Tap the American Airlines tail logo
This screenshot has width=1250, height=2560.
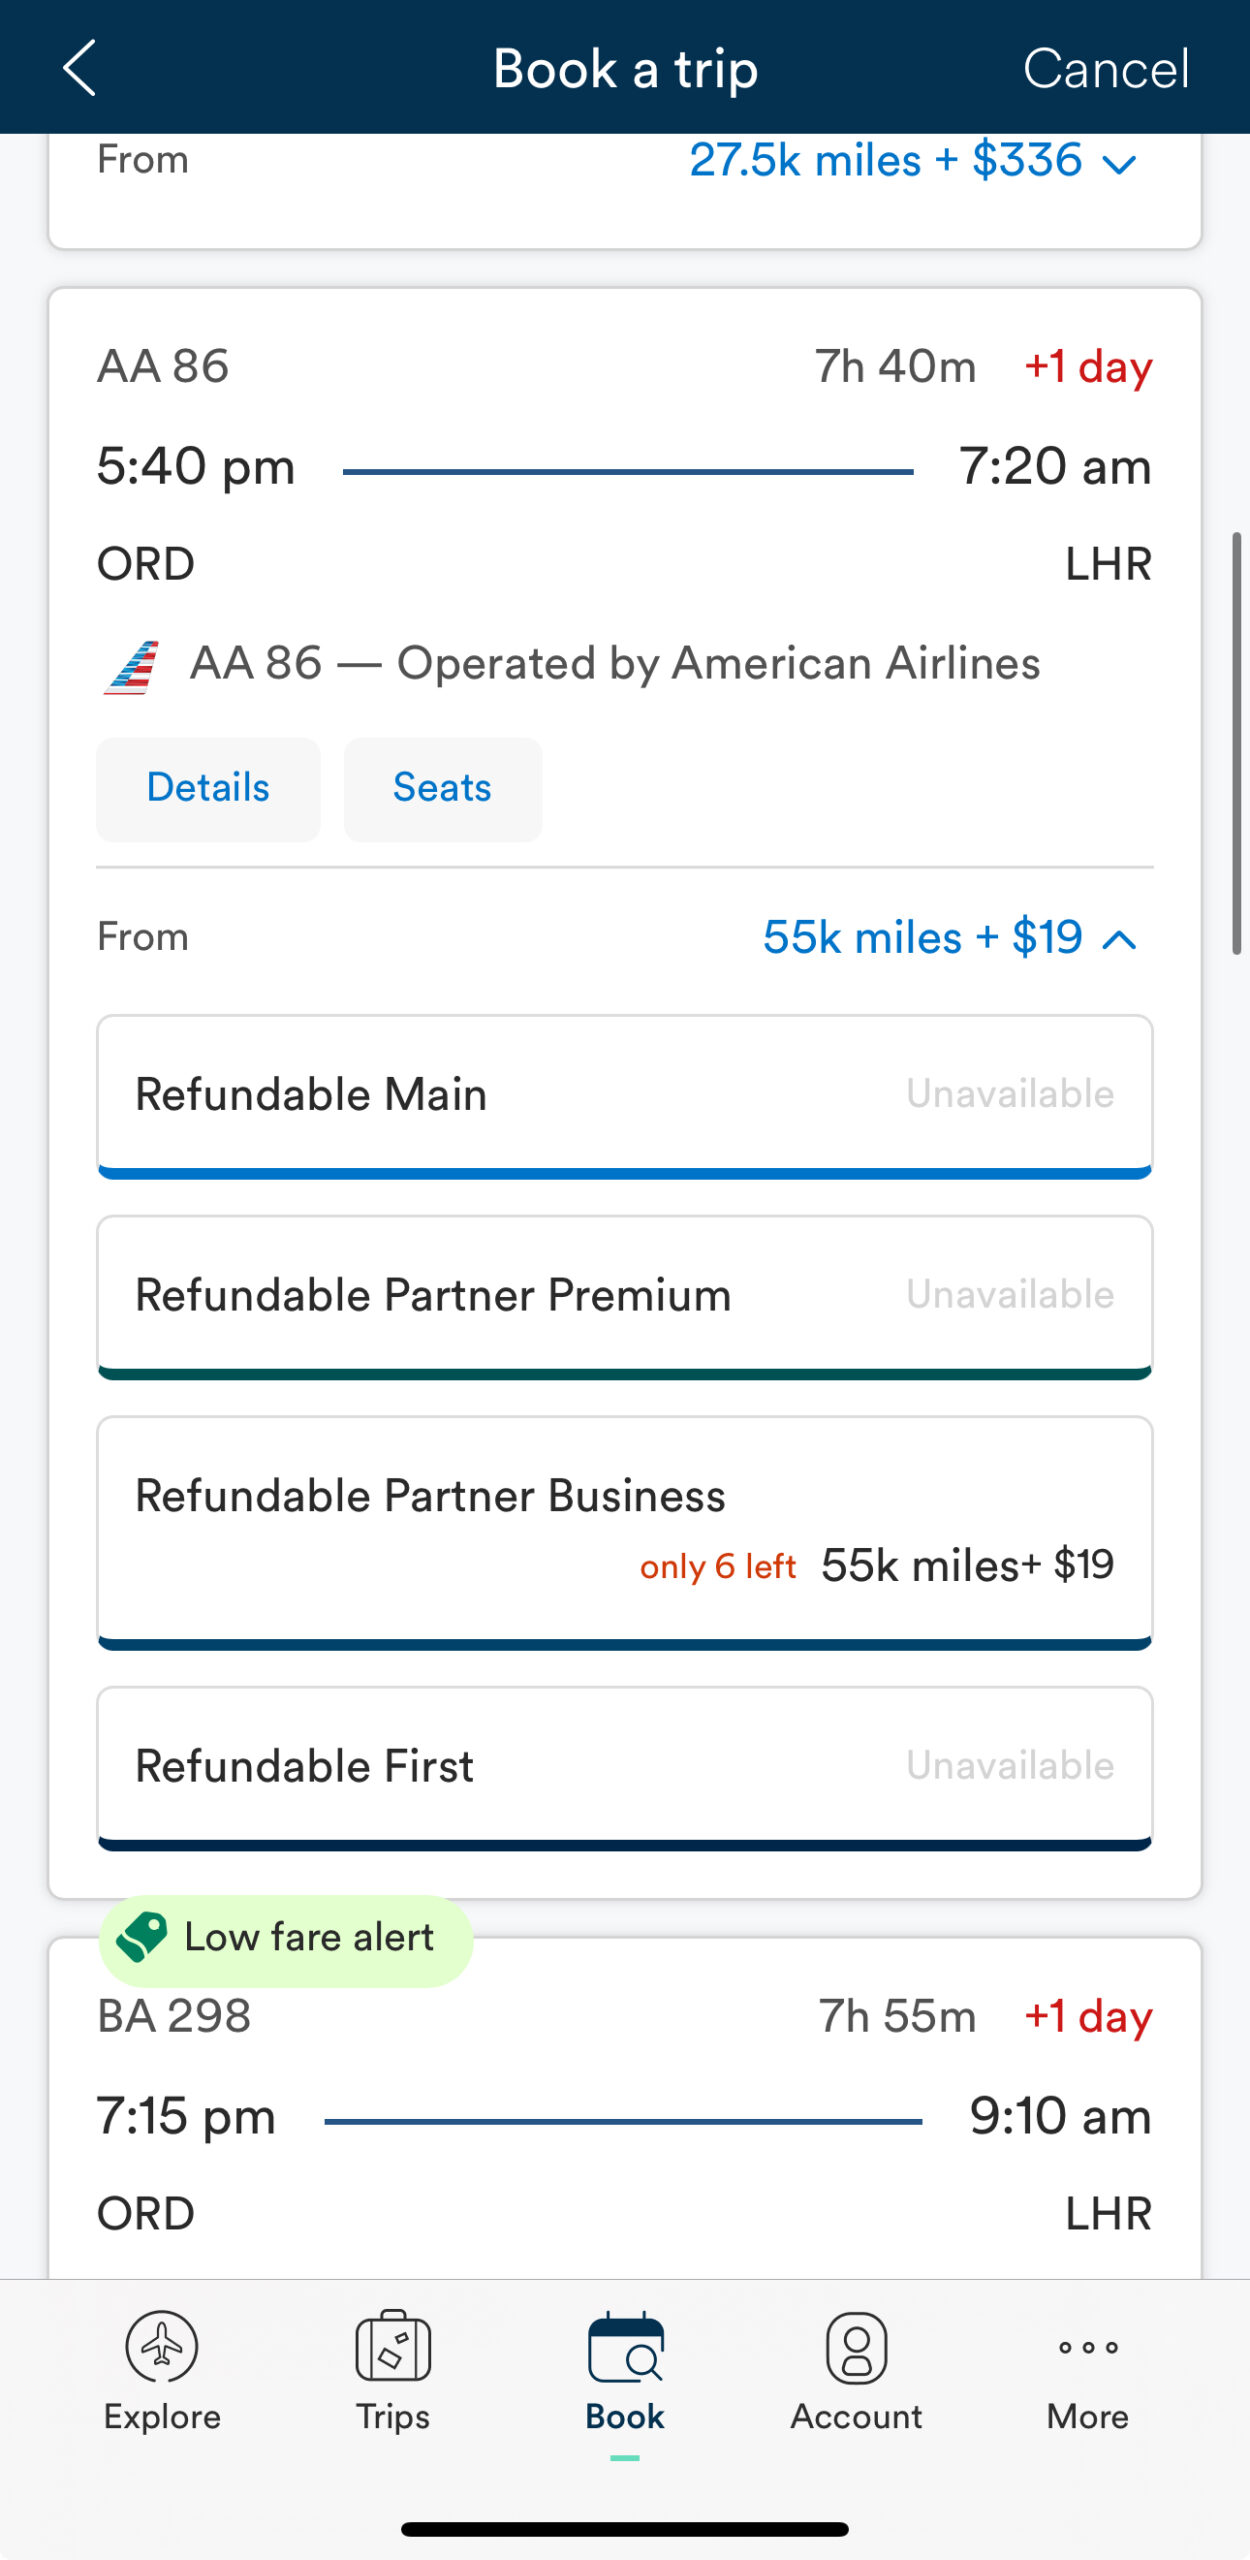pyautogui.click(x=132, y=666)
